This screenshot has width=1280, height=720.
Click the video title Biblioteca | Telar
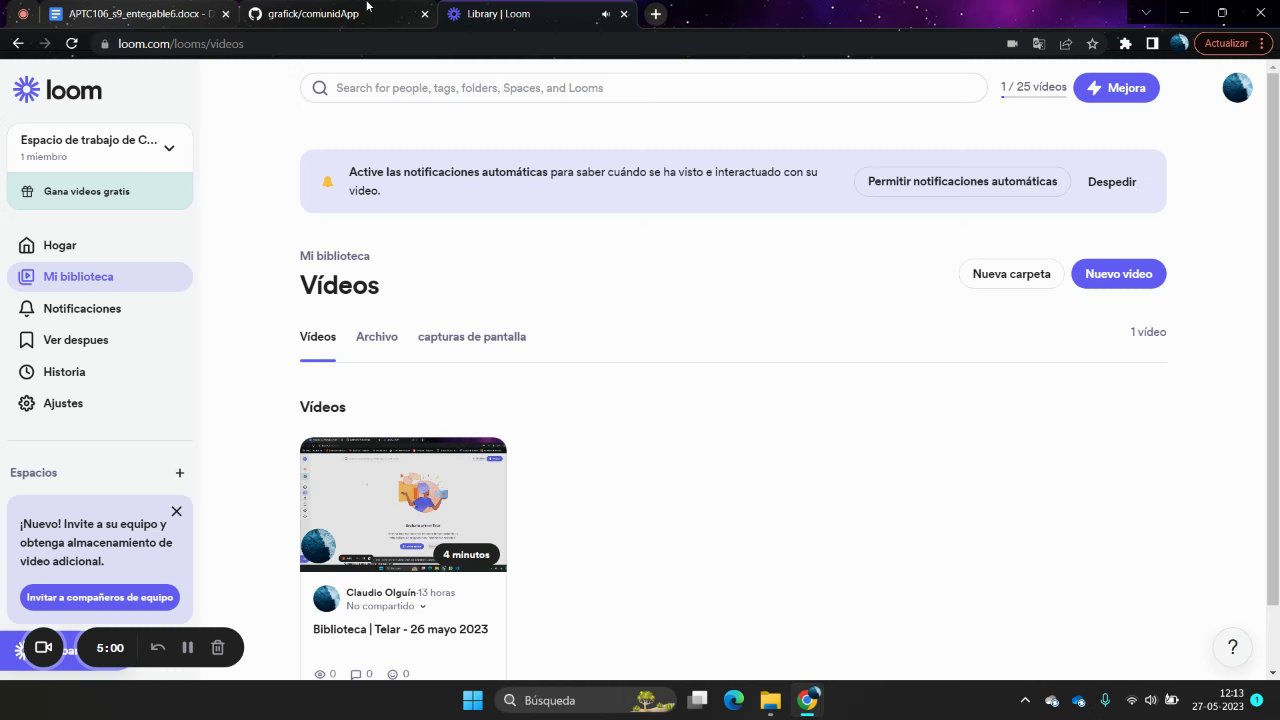(x=400, y=629)
